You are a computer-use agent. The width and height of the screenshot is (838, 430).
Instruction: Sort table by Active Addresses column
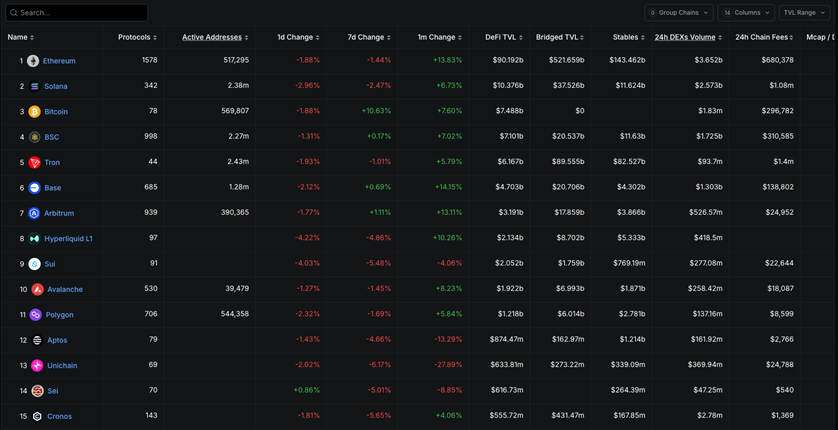click(214, 37)
